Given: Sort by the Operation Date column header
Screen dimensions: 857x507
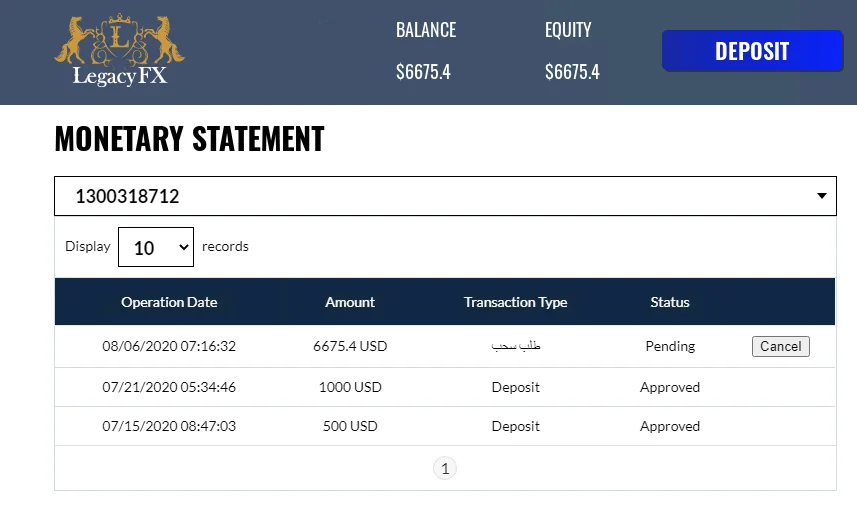Looking at the screenshot, I should point(169,302).
